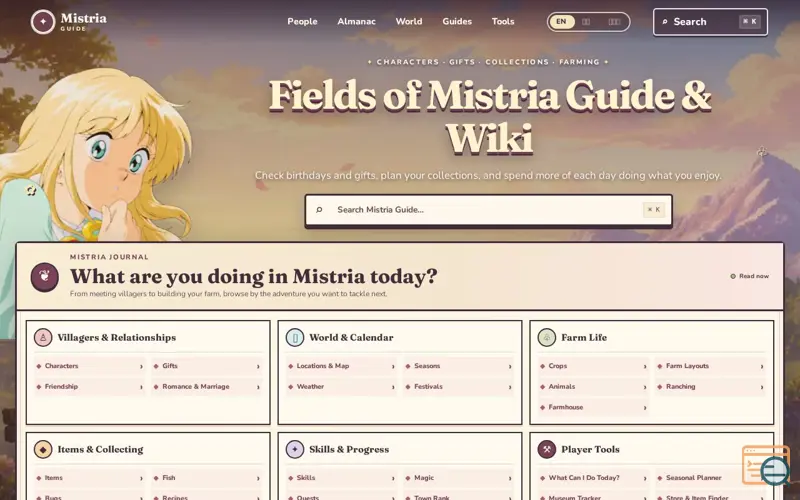800x500 pixels.
Task: Open the Locations & Map link
Action: pos(341,366)
